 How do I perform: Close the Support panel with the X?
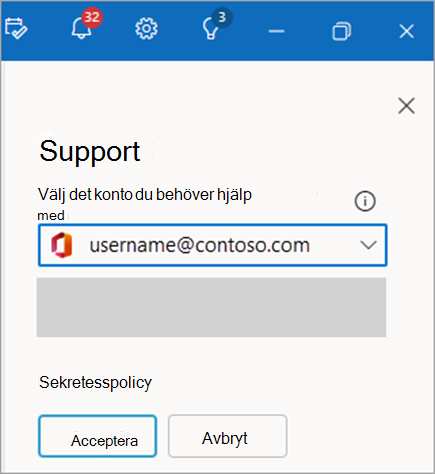406,106
